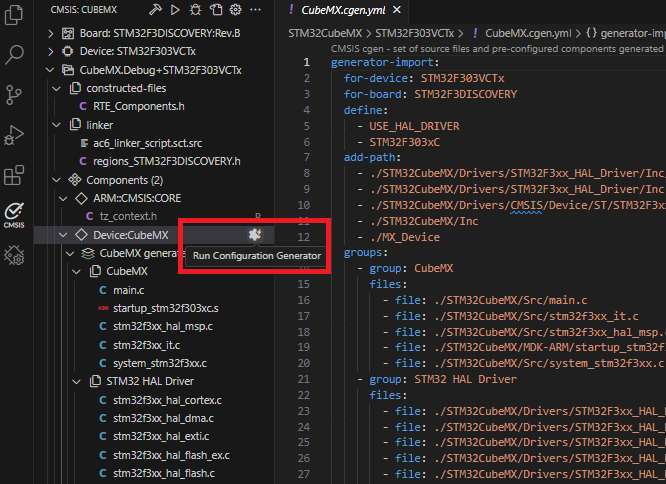Open stm32f3xx_hal_dma.c file
666x484 pixels.
(163, 419)
